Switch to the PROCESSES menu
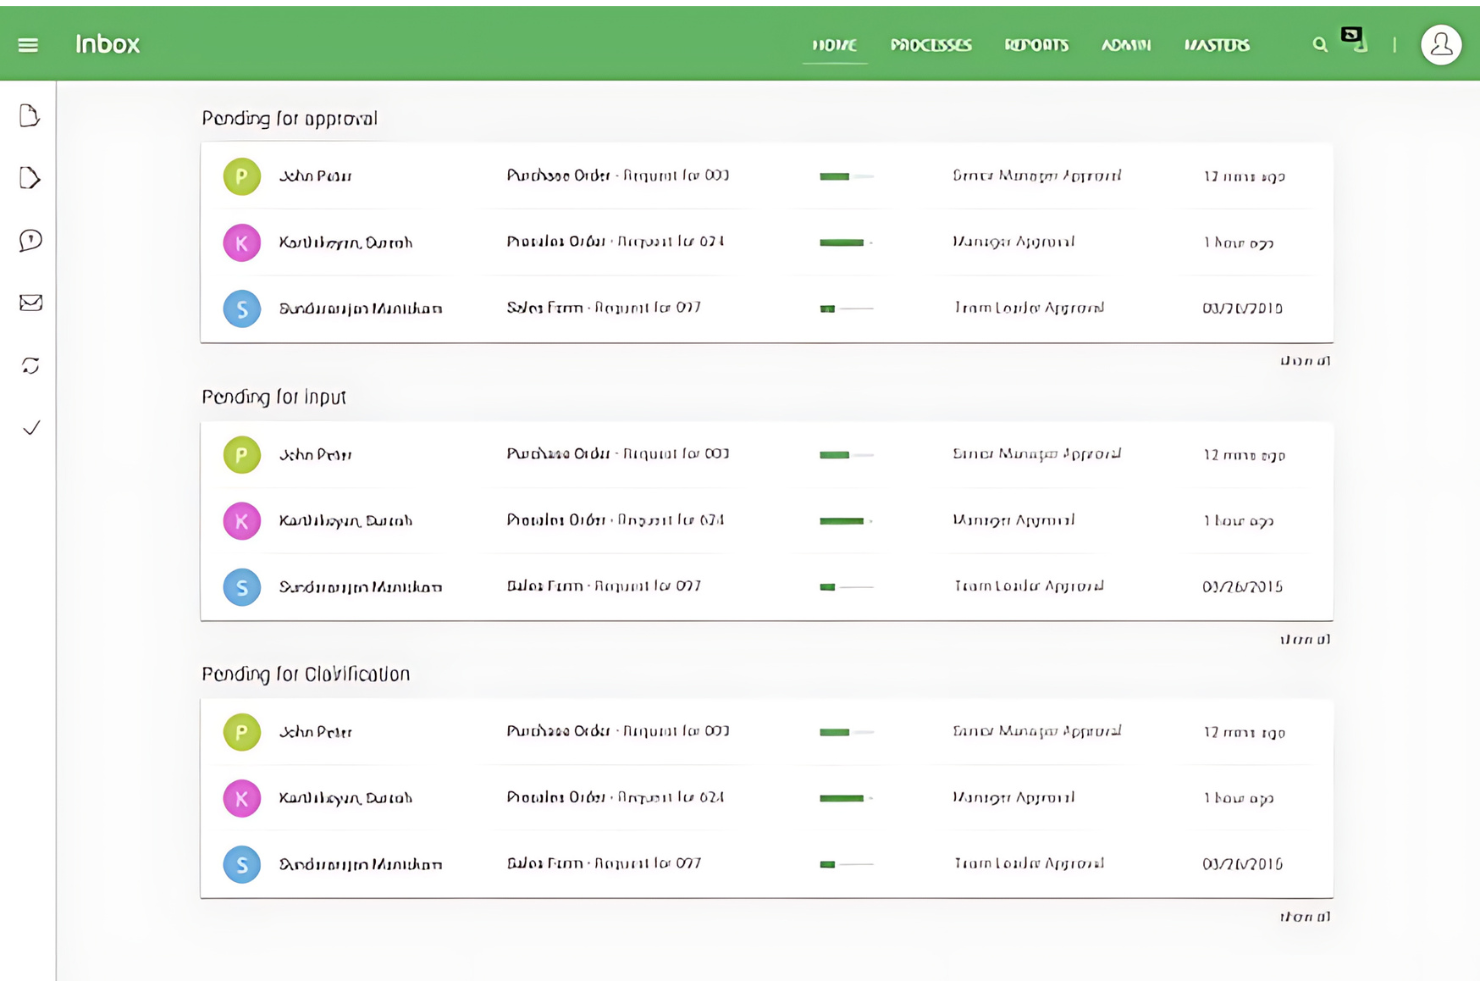The image size is (1480, 987). (x=931, y=44)
